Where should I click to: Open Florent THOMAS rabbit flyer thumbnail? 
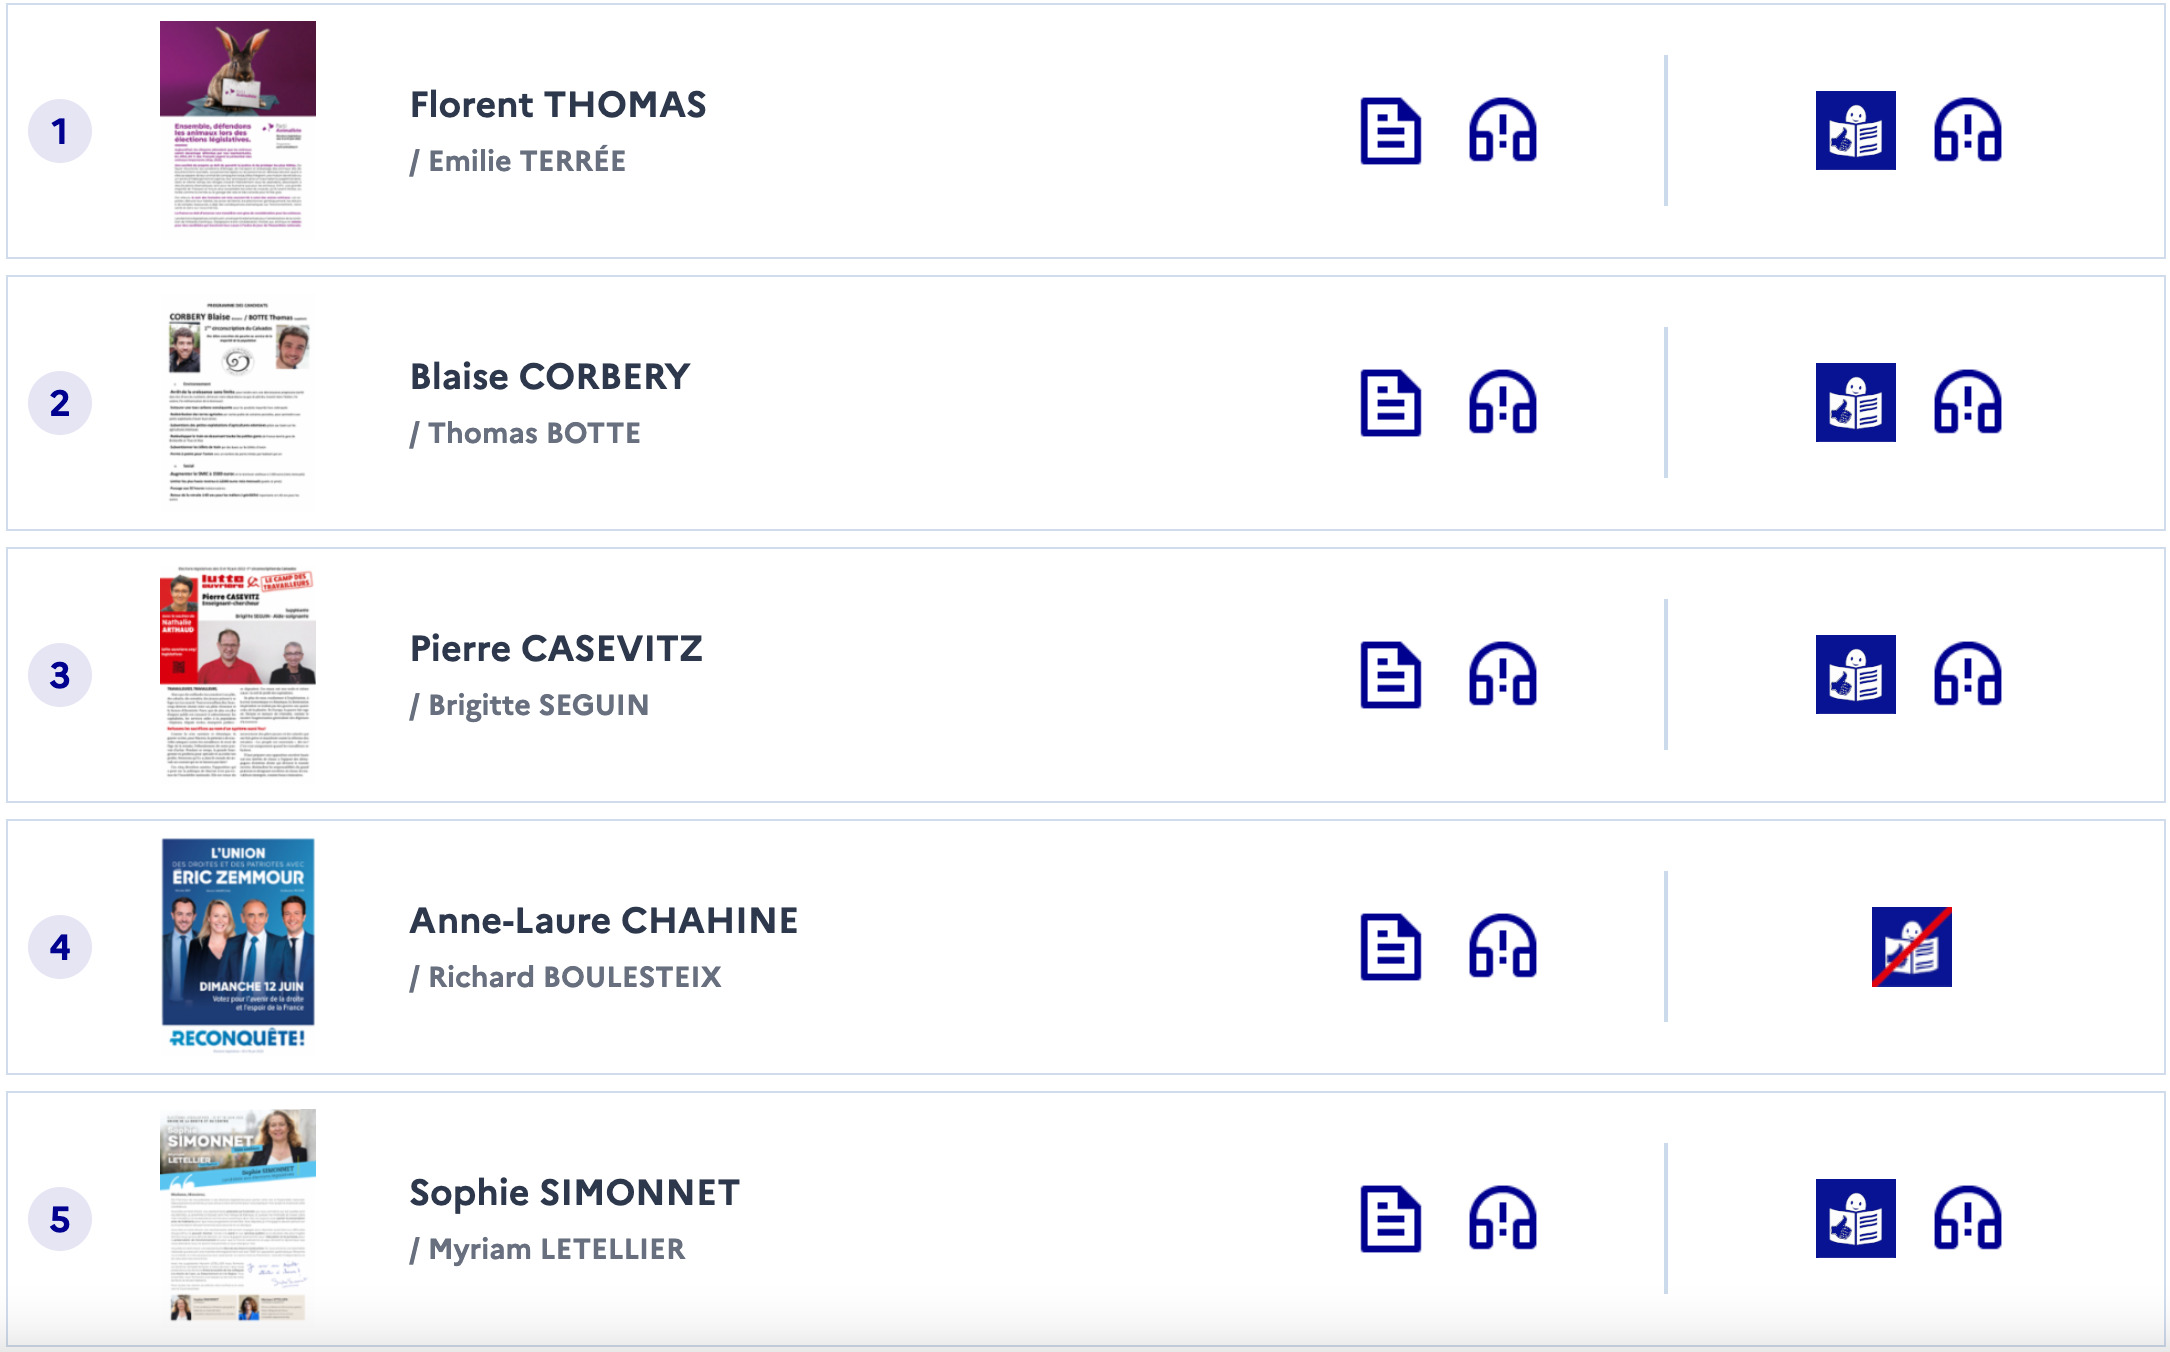[238, 127]
